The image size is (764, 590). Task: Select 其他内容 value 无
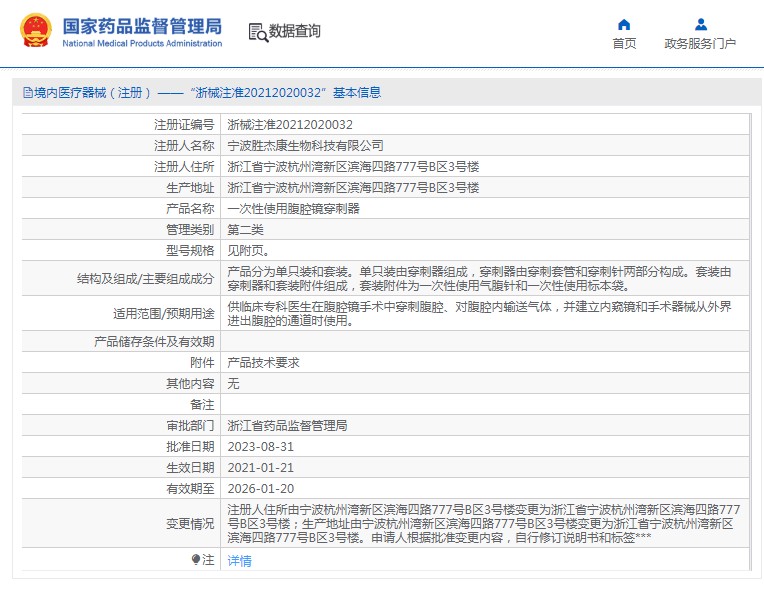pos(233,383)
